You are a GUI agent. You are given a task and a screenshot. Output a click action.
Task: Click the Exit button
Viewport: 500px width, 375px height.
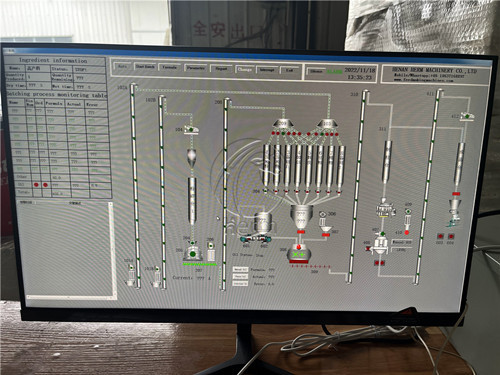click(289, 70)
